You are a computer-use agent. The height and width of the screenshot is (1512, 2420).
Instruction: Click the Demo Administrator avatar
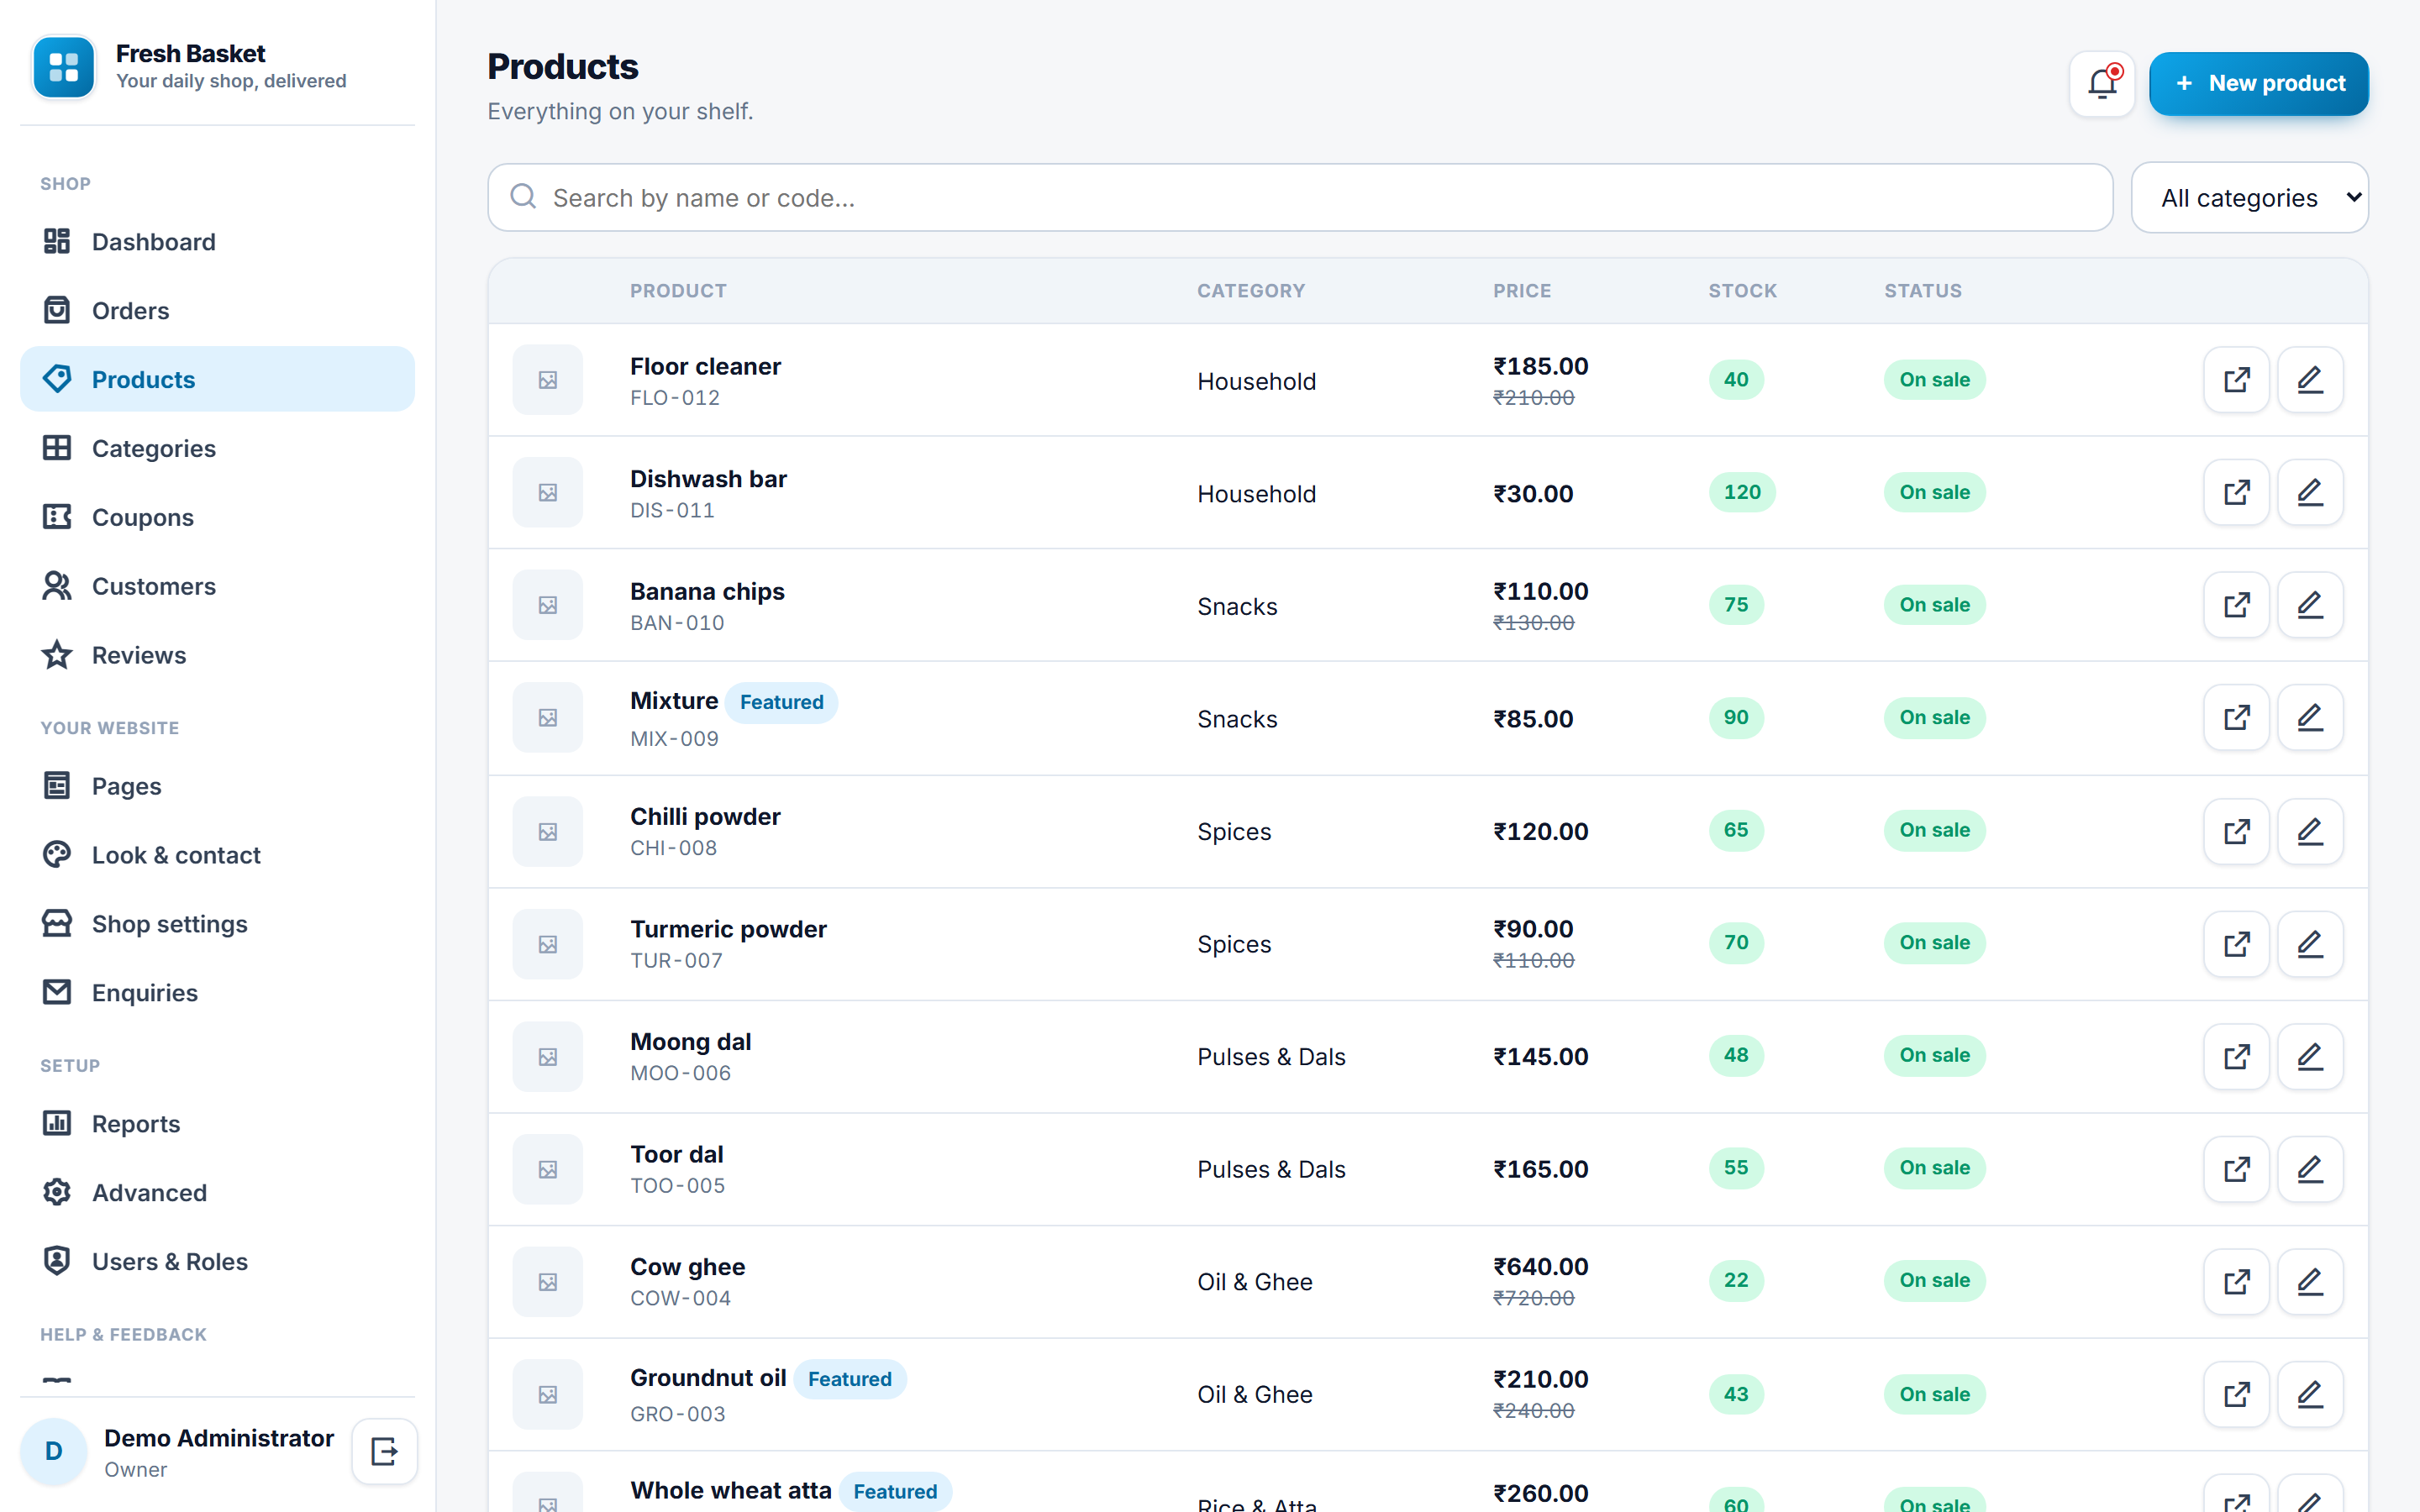pos(54,1451)
